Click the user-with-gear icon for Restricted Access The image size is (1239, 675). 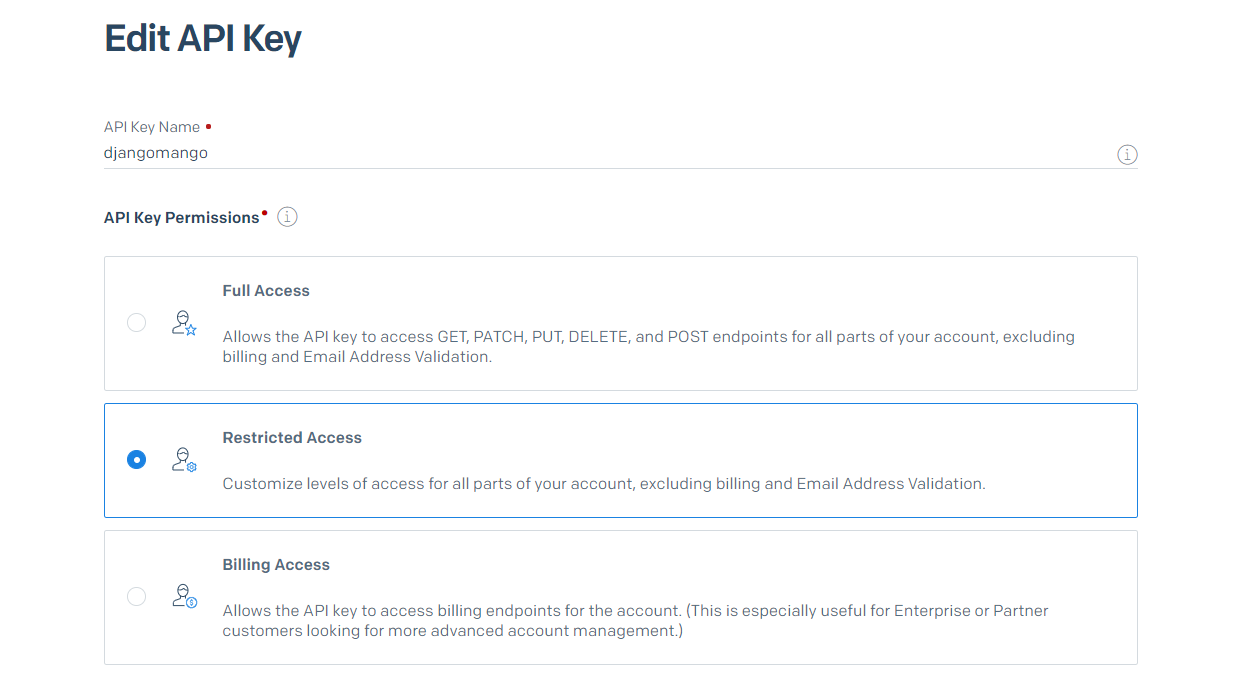tap(184, 460)
